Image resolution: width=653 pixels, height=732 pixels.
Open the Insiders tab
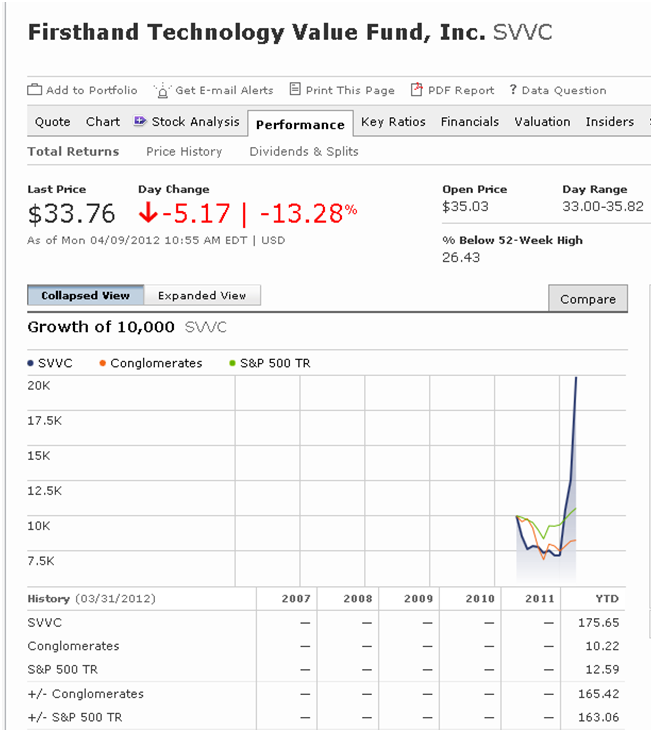coord(610,122)
